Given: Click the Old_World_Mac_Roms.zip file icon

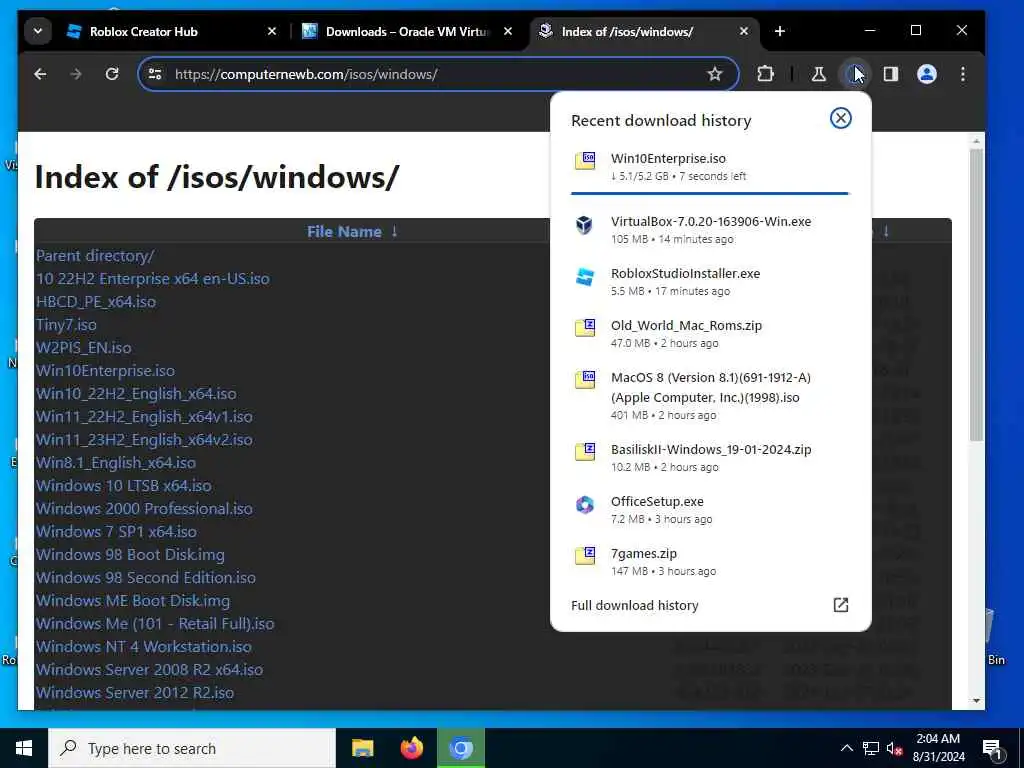Looking at the screenshot, I should (585, 328).
